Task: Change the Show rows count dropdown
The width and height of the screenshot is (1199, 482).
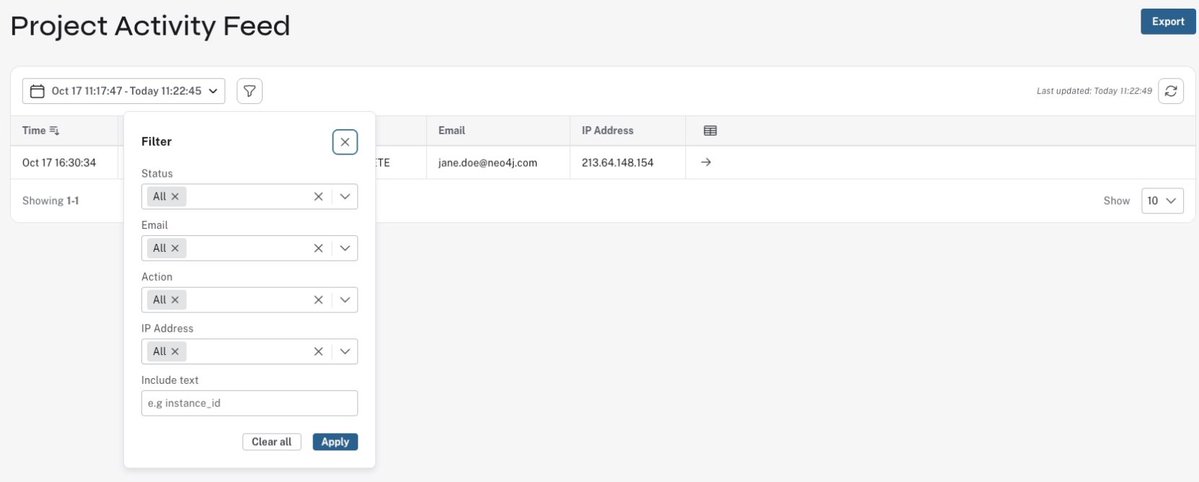Action: (1162, 200)
